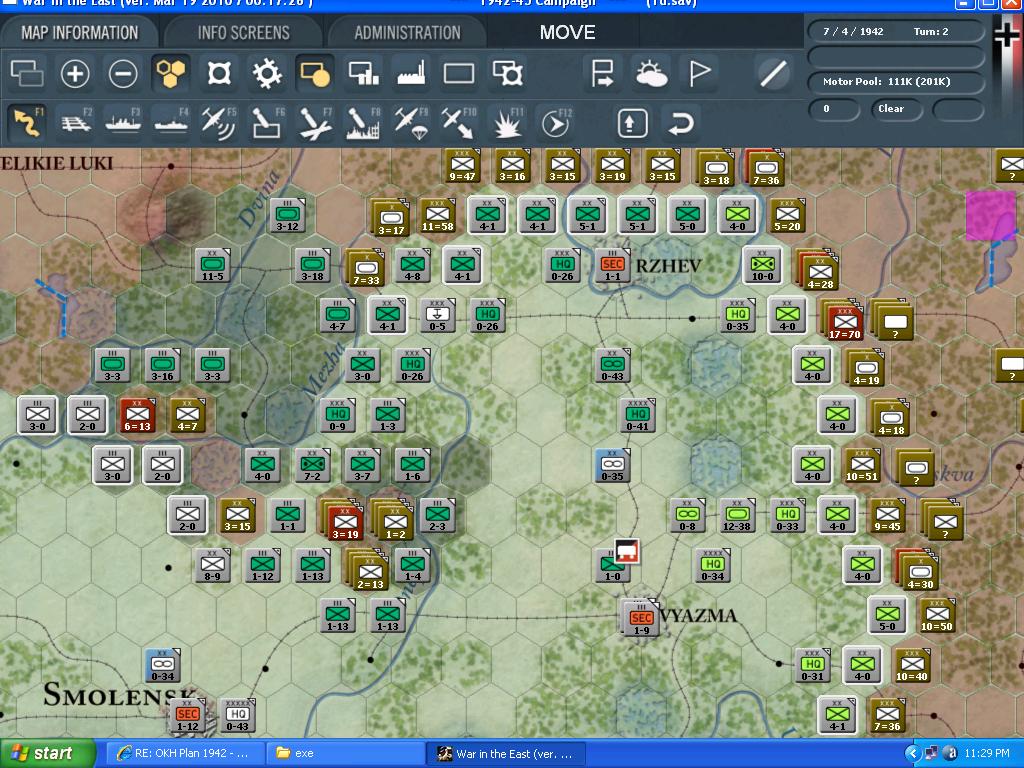This screenshot has height=768, width=1024.
Task: Select the red Soviet 17=70 unit stack
Action: click(845, 323)
